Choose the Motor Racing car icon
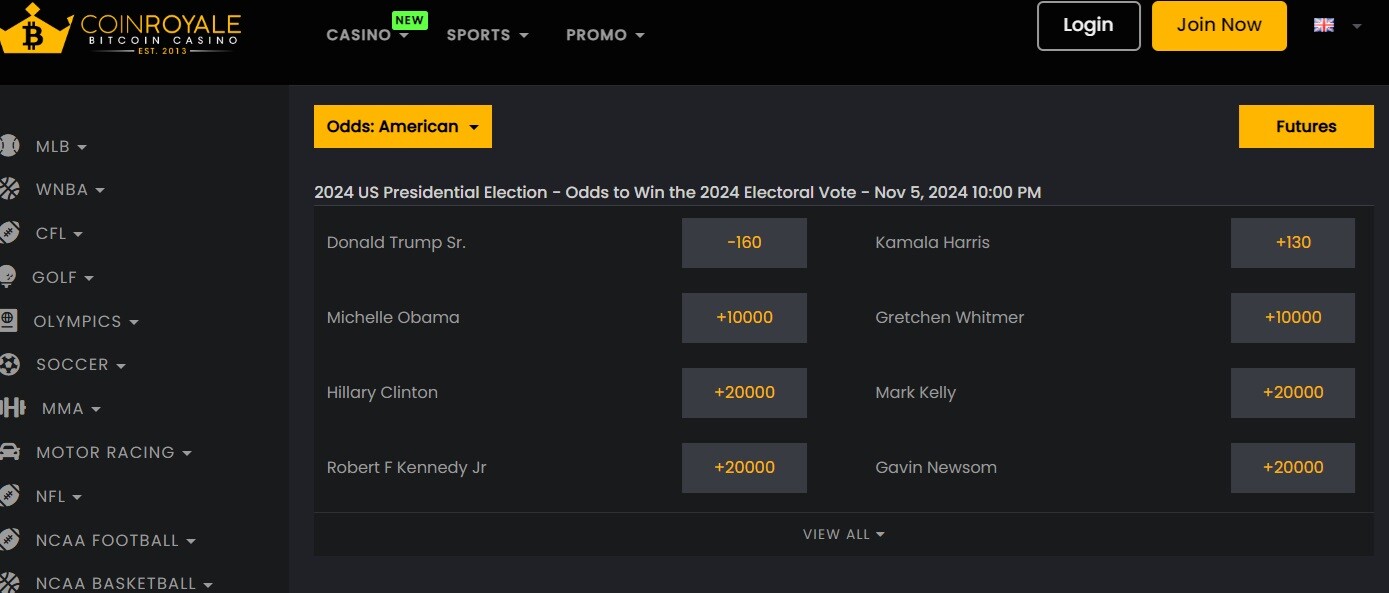Image resolution: width=1389 pixels, height=593 pixels. (x=9, y=452)
